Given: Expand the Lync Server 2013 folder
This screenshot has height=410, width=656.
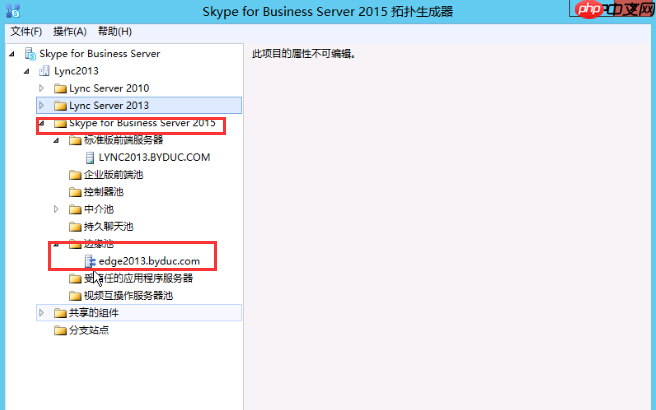Looking at the screenshot, I should pyautogui.click(x=41, y=105).
